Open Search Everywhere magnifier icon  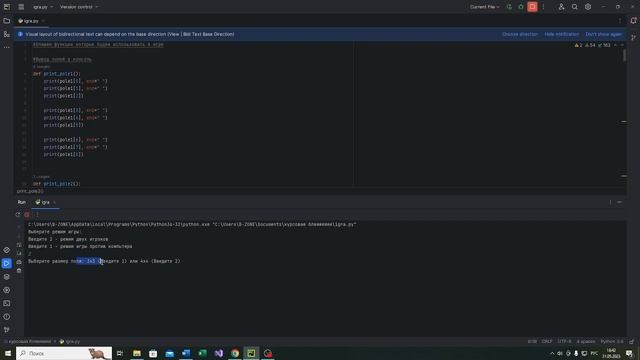575,7
